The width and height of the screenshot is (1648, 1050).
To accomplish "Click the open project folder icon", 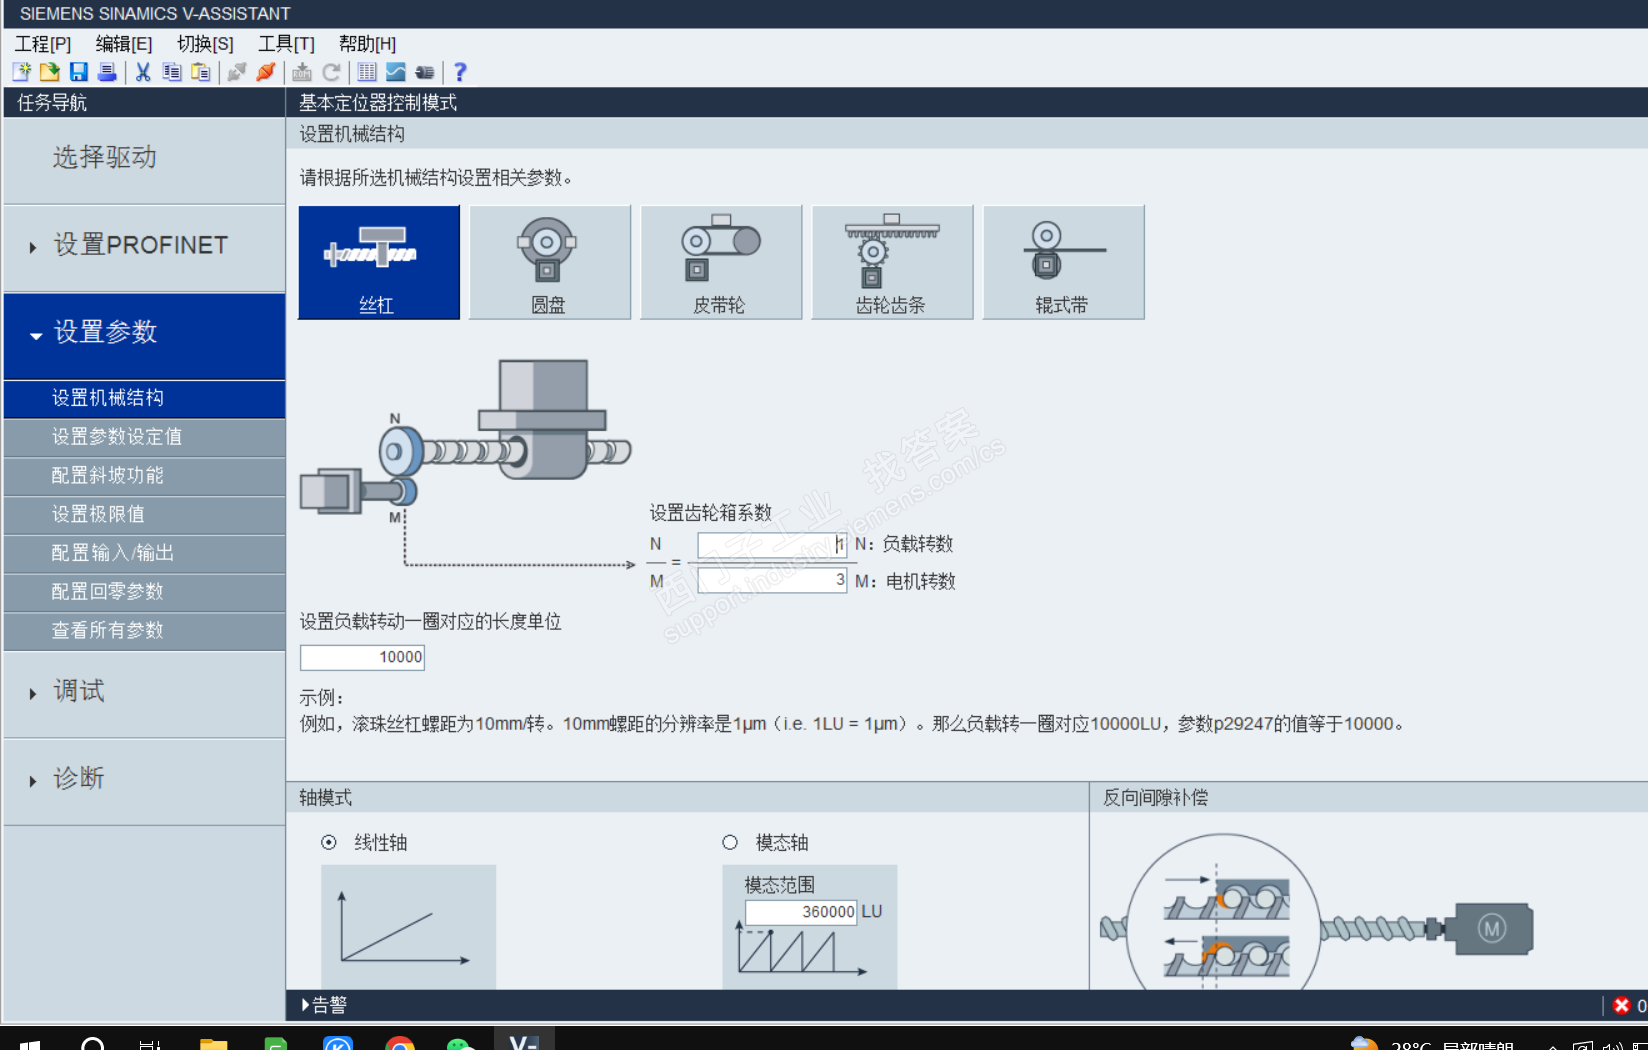I will [50, 72].
